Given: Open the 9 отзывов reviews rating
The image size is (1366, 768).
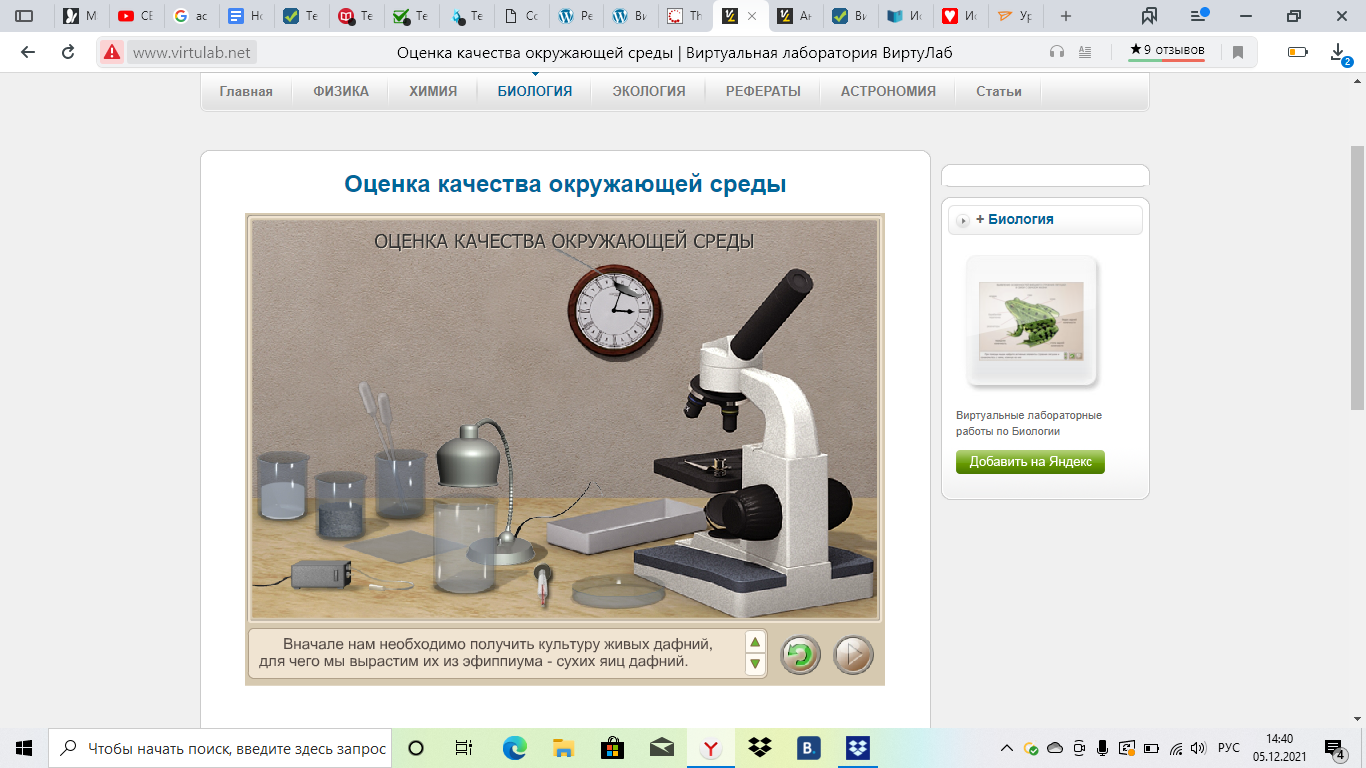Looking at the screenshot, I should (1167, 50).
